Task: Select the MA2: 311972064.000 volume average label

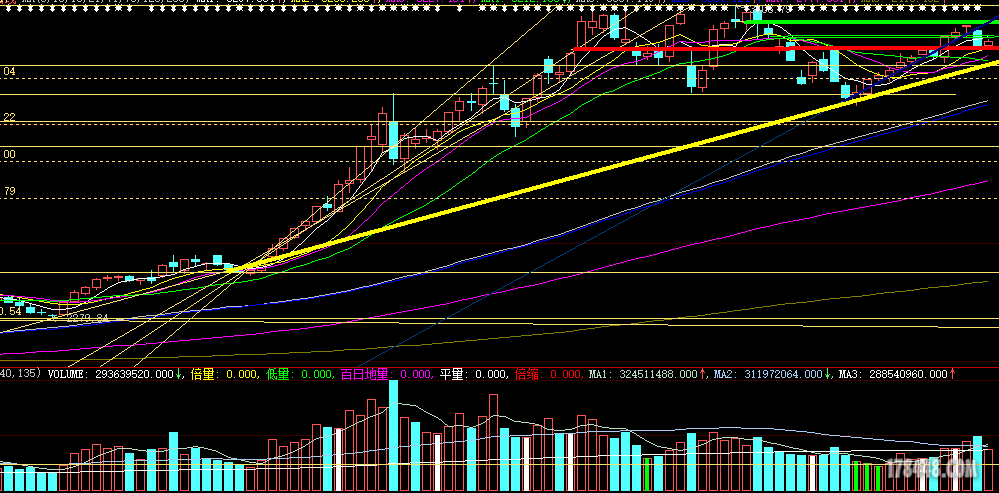Action: pos(768,374)
